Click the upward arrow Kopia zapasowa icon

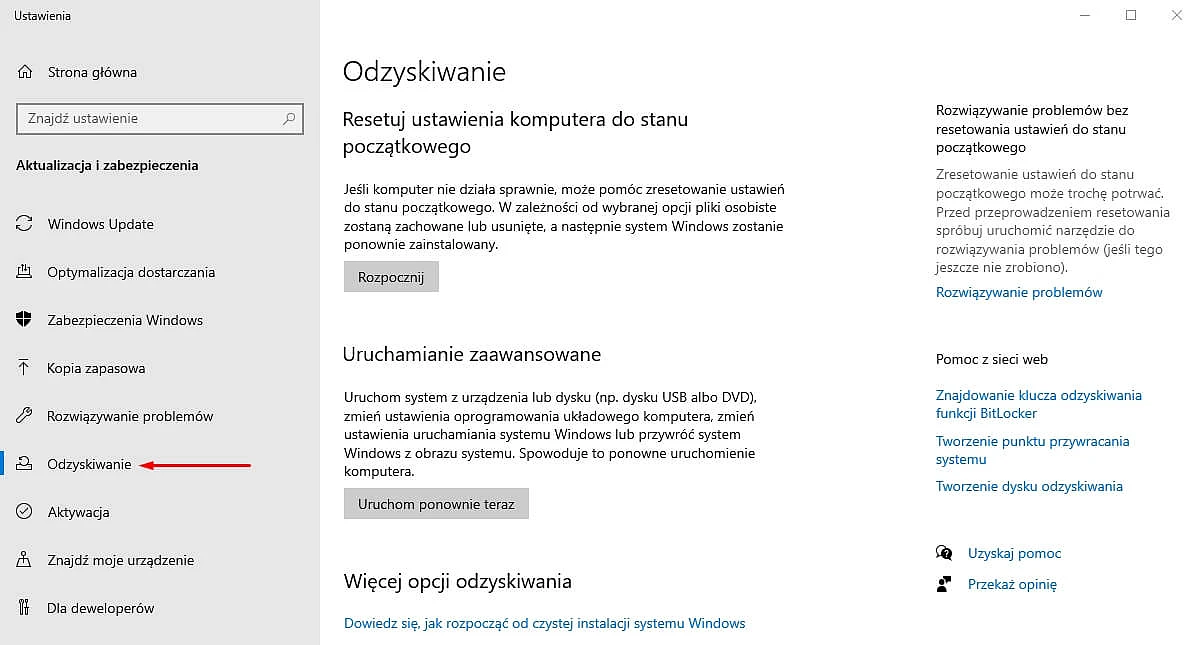[24, 368]
